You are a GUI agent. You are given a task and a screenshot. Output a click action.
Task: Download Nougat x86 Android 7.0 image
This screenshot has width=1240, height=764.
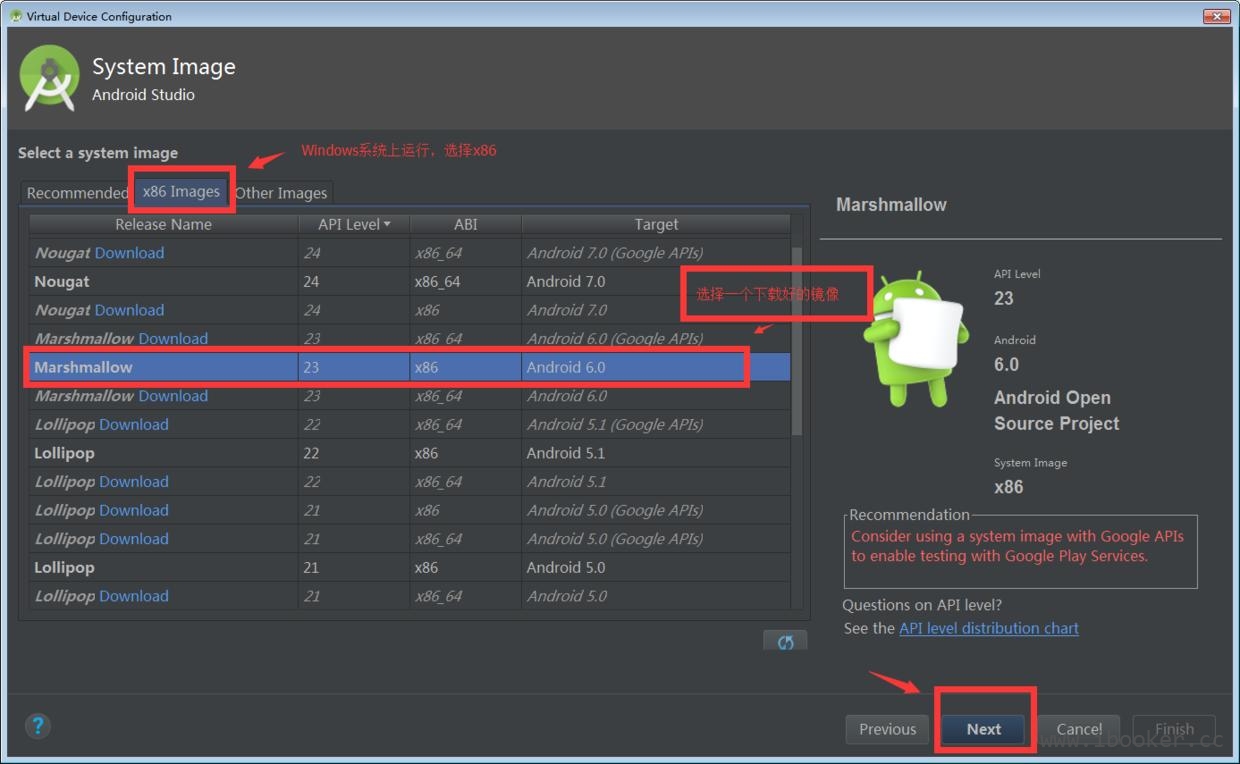130,310
